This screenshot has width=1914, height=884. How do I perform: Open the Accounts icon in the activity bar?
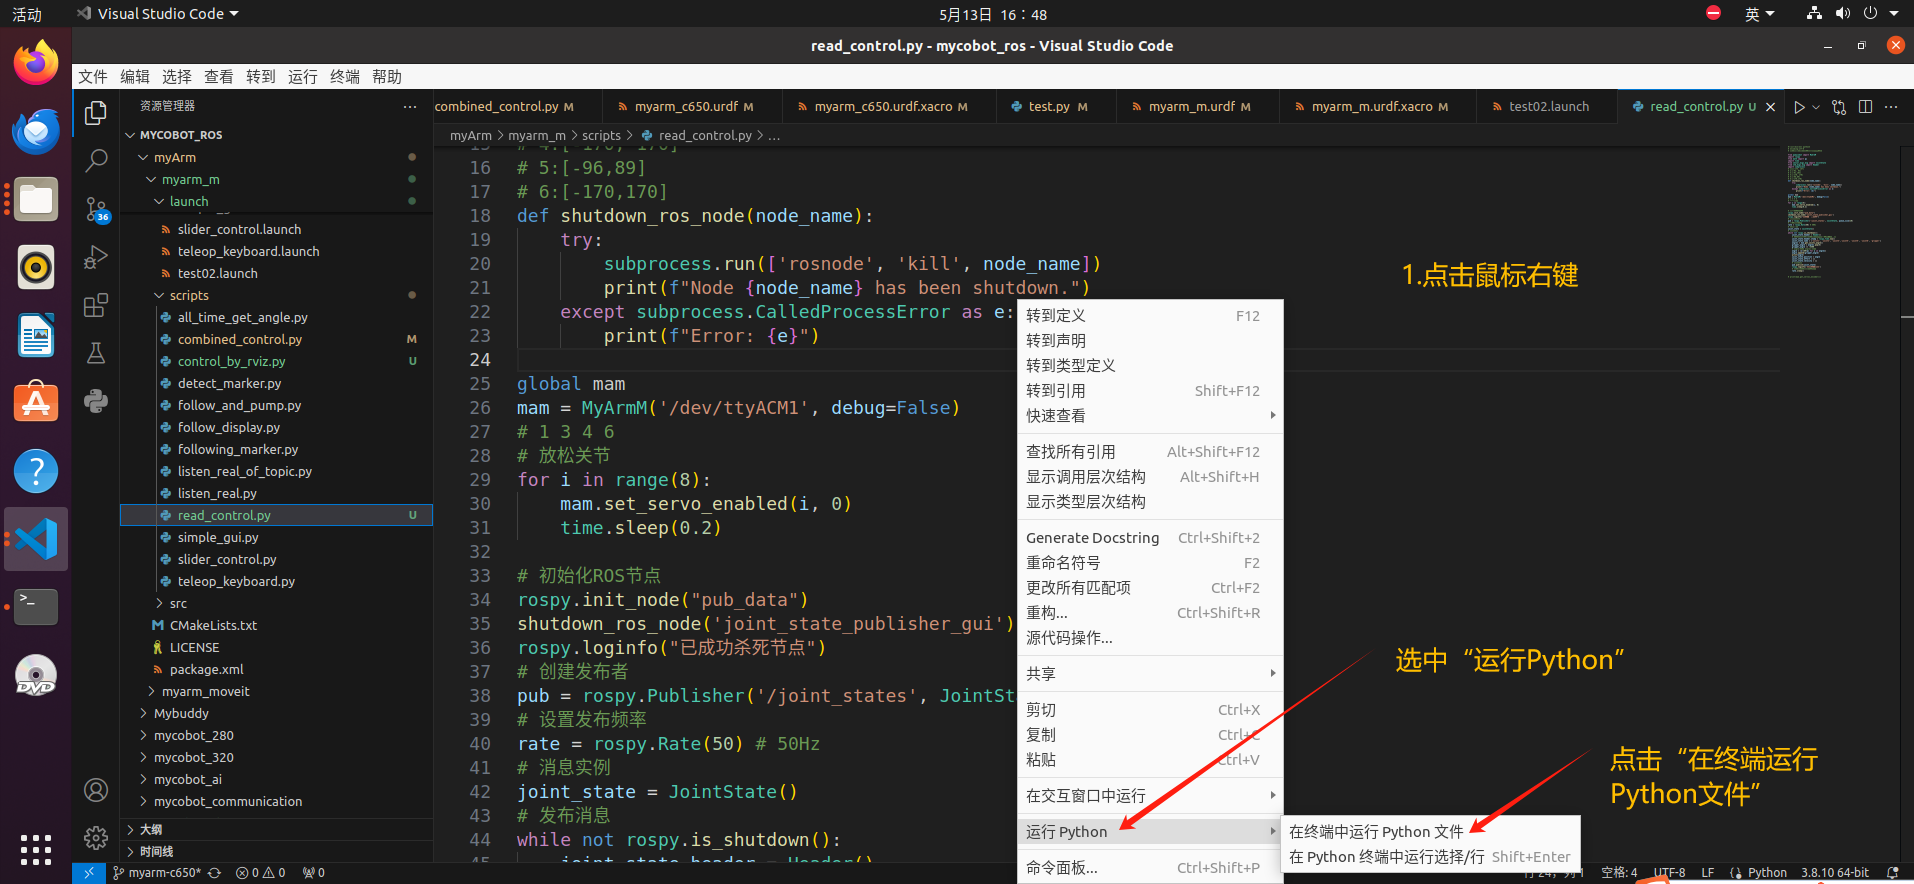pyautogui.click(x=96, y=790)
